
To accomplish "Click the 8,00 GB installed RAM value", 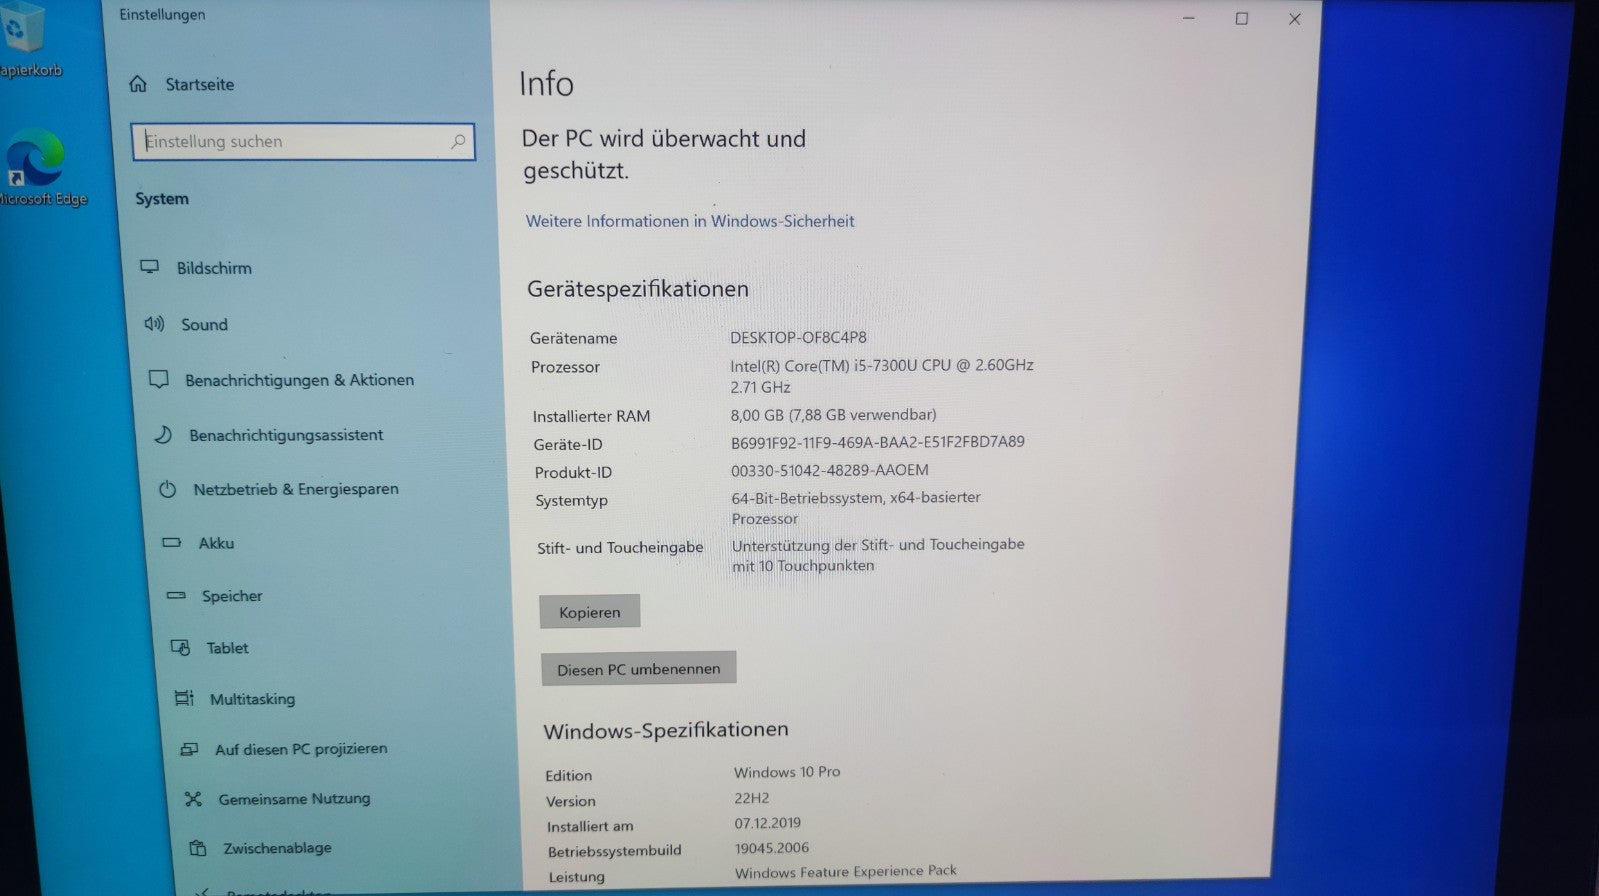I will (x=833, y=414).
